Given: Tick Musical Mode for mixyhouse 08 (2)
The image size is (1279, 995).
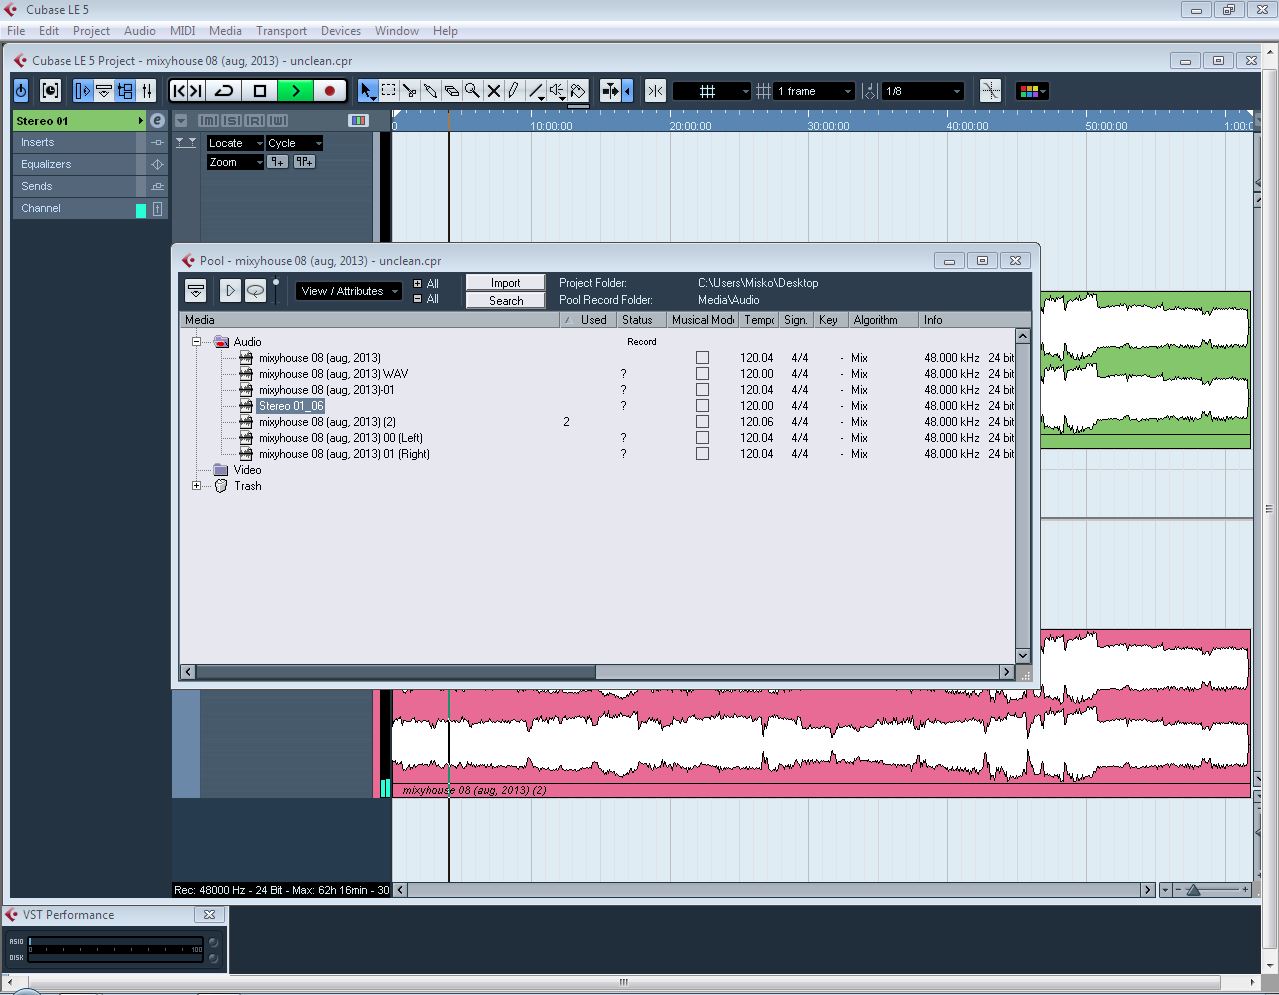Looking at the screenshot, I should 702,422.
